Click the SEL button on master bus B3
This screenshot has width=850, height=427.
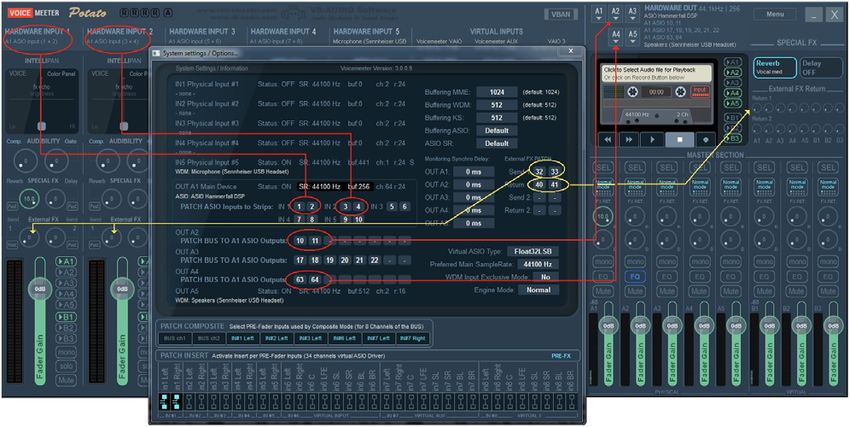(828, 167)
